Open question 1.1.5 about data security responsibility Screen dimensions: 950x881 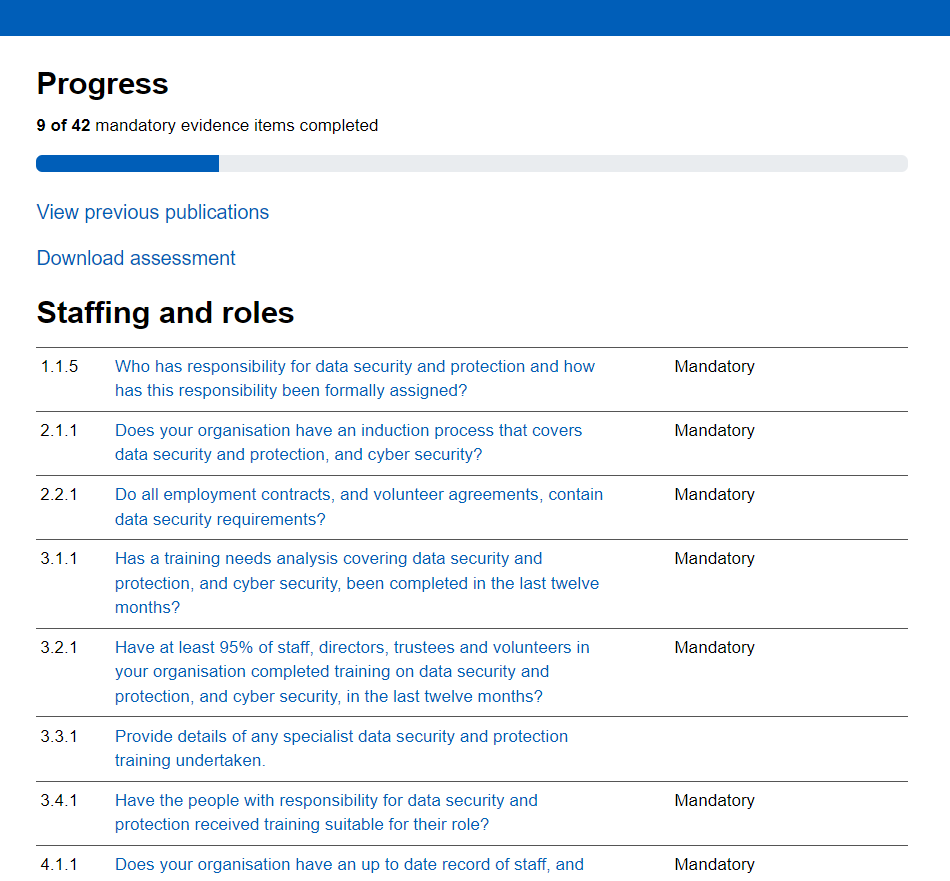pyautogui.click(x=354, y=378)
